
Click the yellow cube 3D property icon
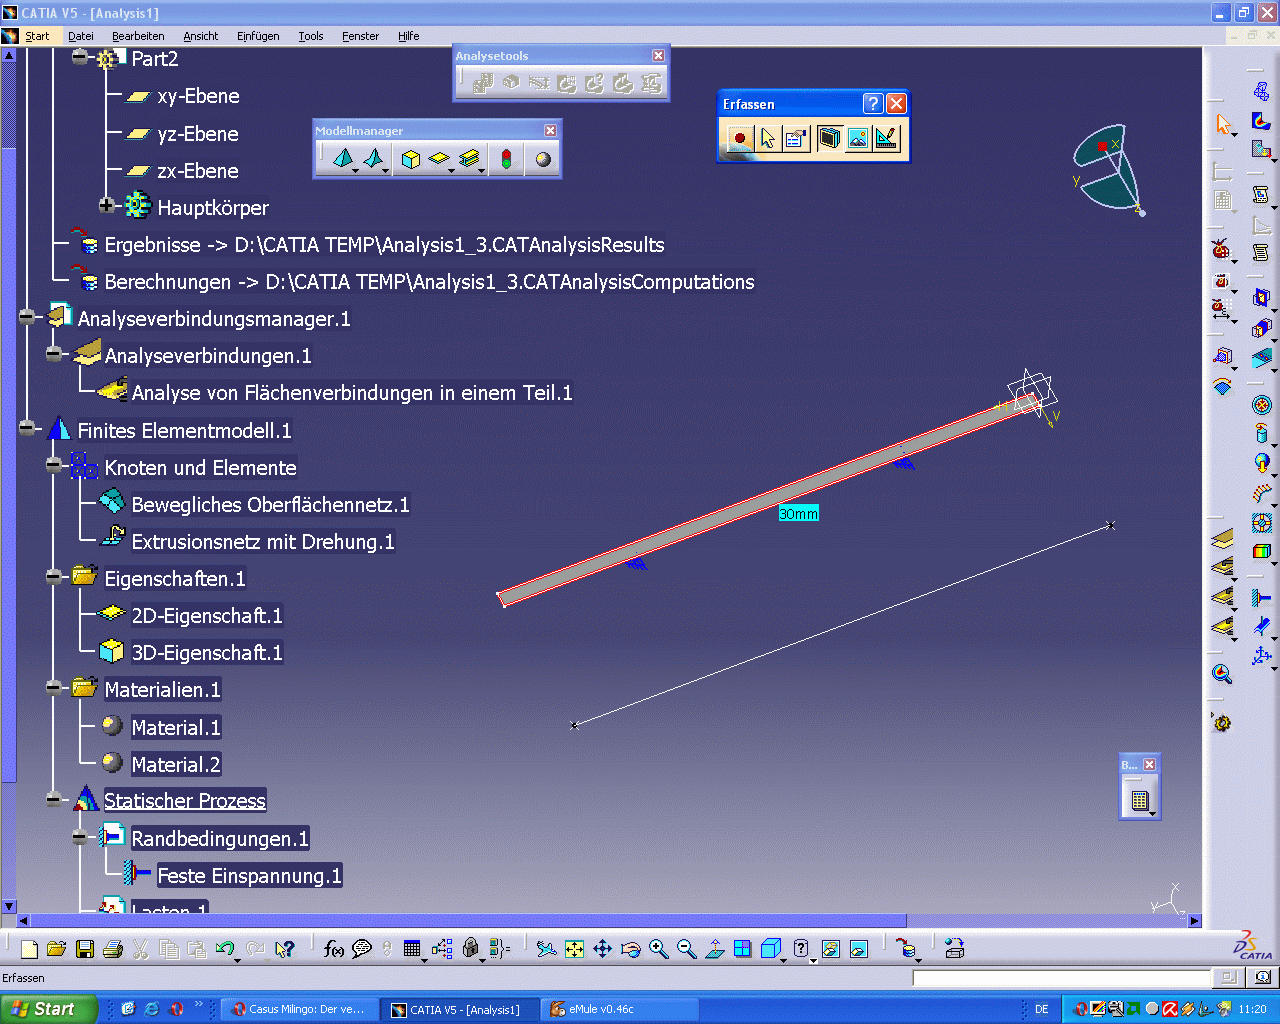point(410,159)
